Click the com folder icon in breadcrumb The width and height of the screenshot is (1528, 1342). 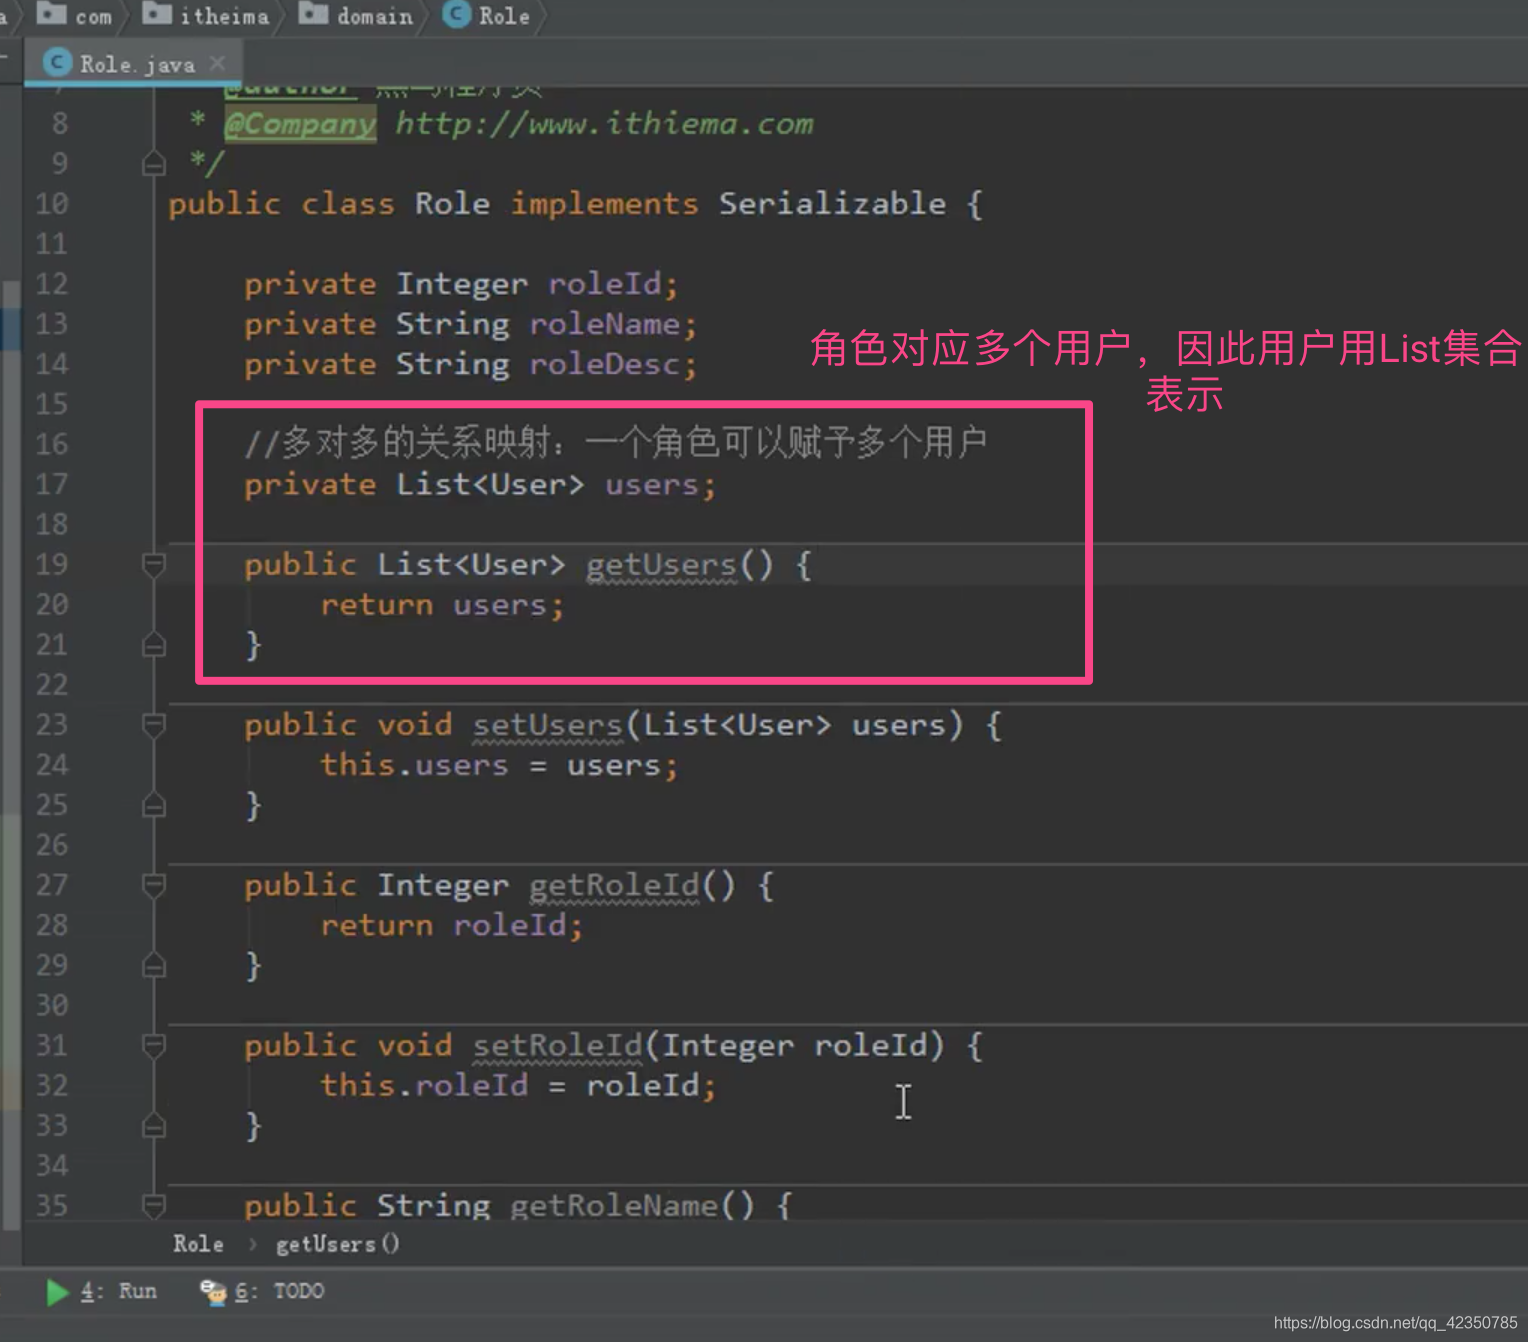(x=51, y=13)
